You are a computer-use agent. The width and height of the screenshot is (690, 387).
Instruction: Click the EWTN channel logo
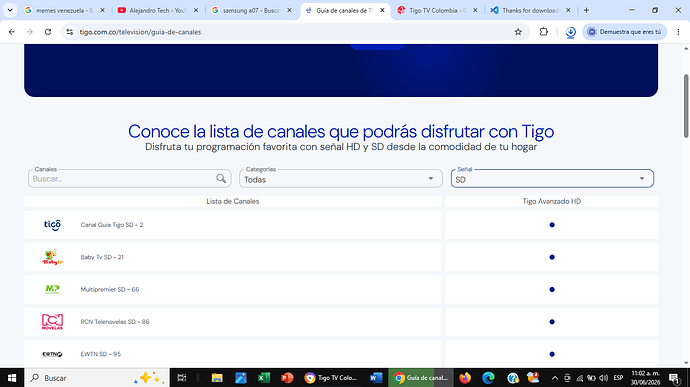pos(52,354)
